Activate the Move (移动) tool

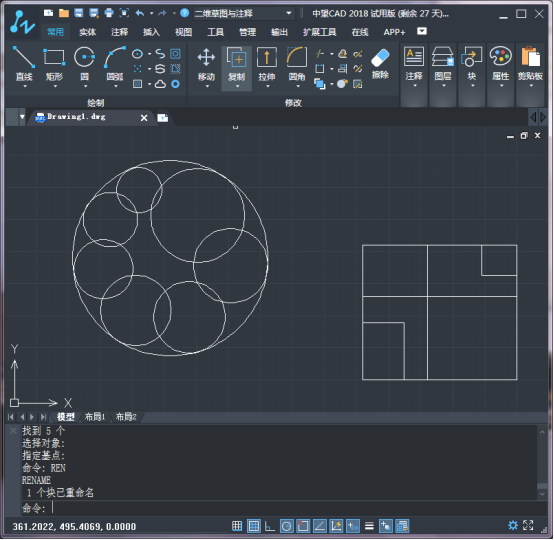[x=206, y=64]
